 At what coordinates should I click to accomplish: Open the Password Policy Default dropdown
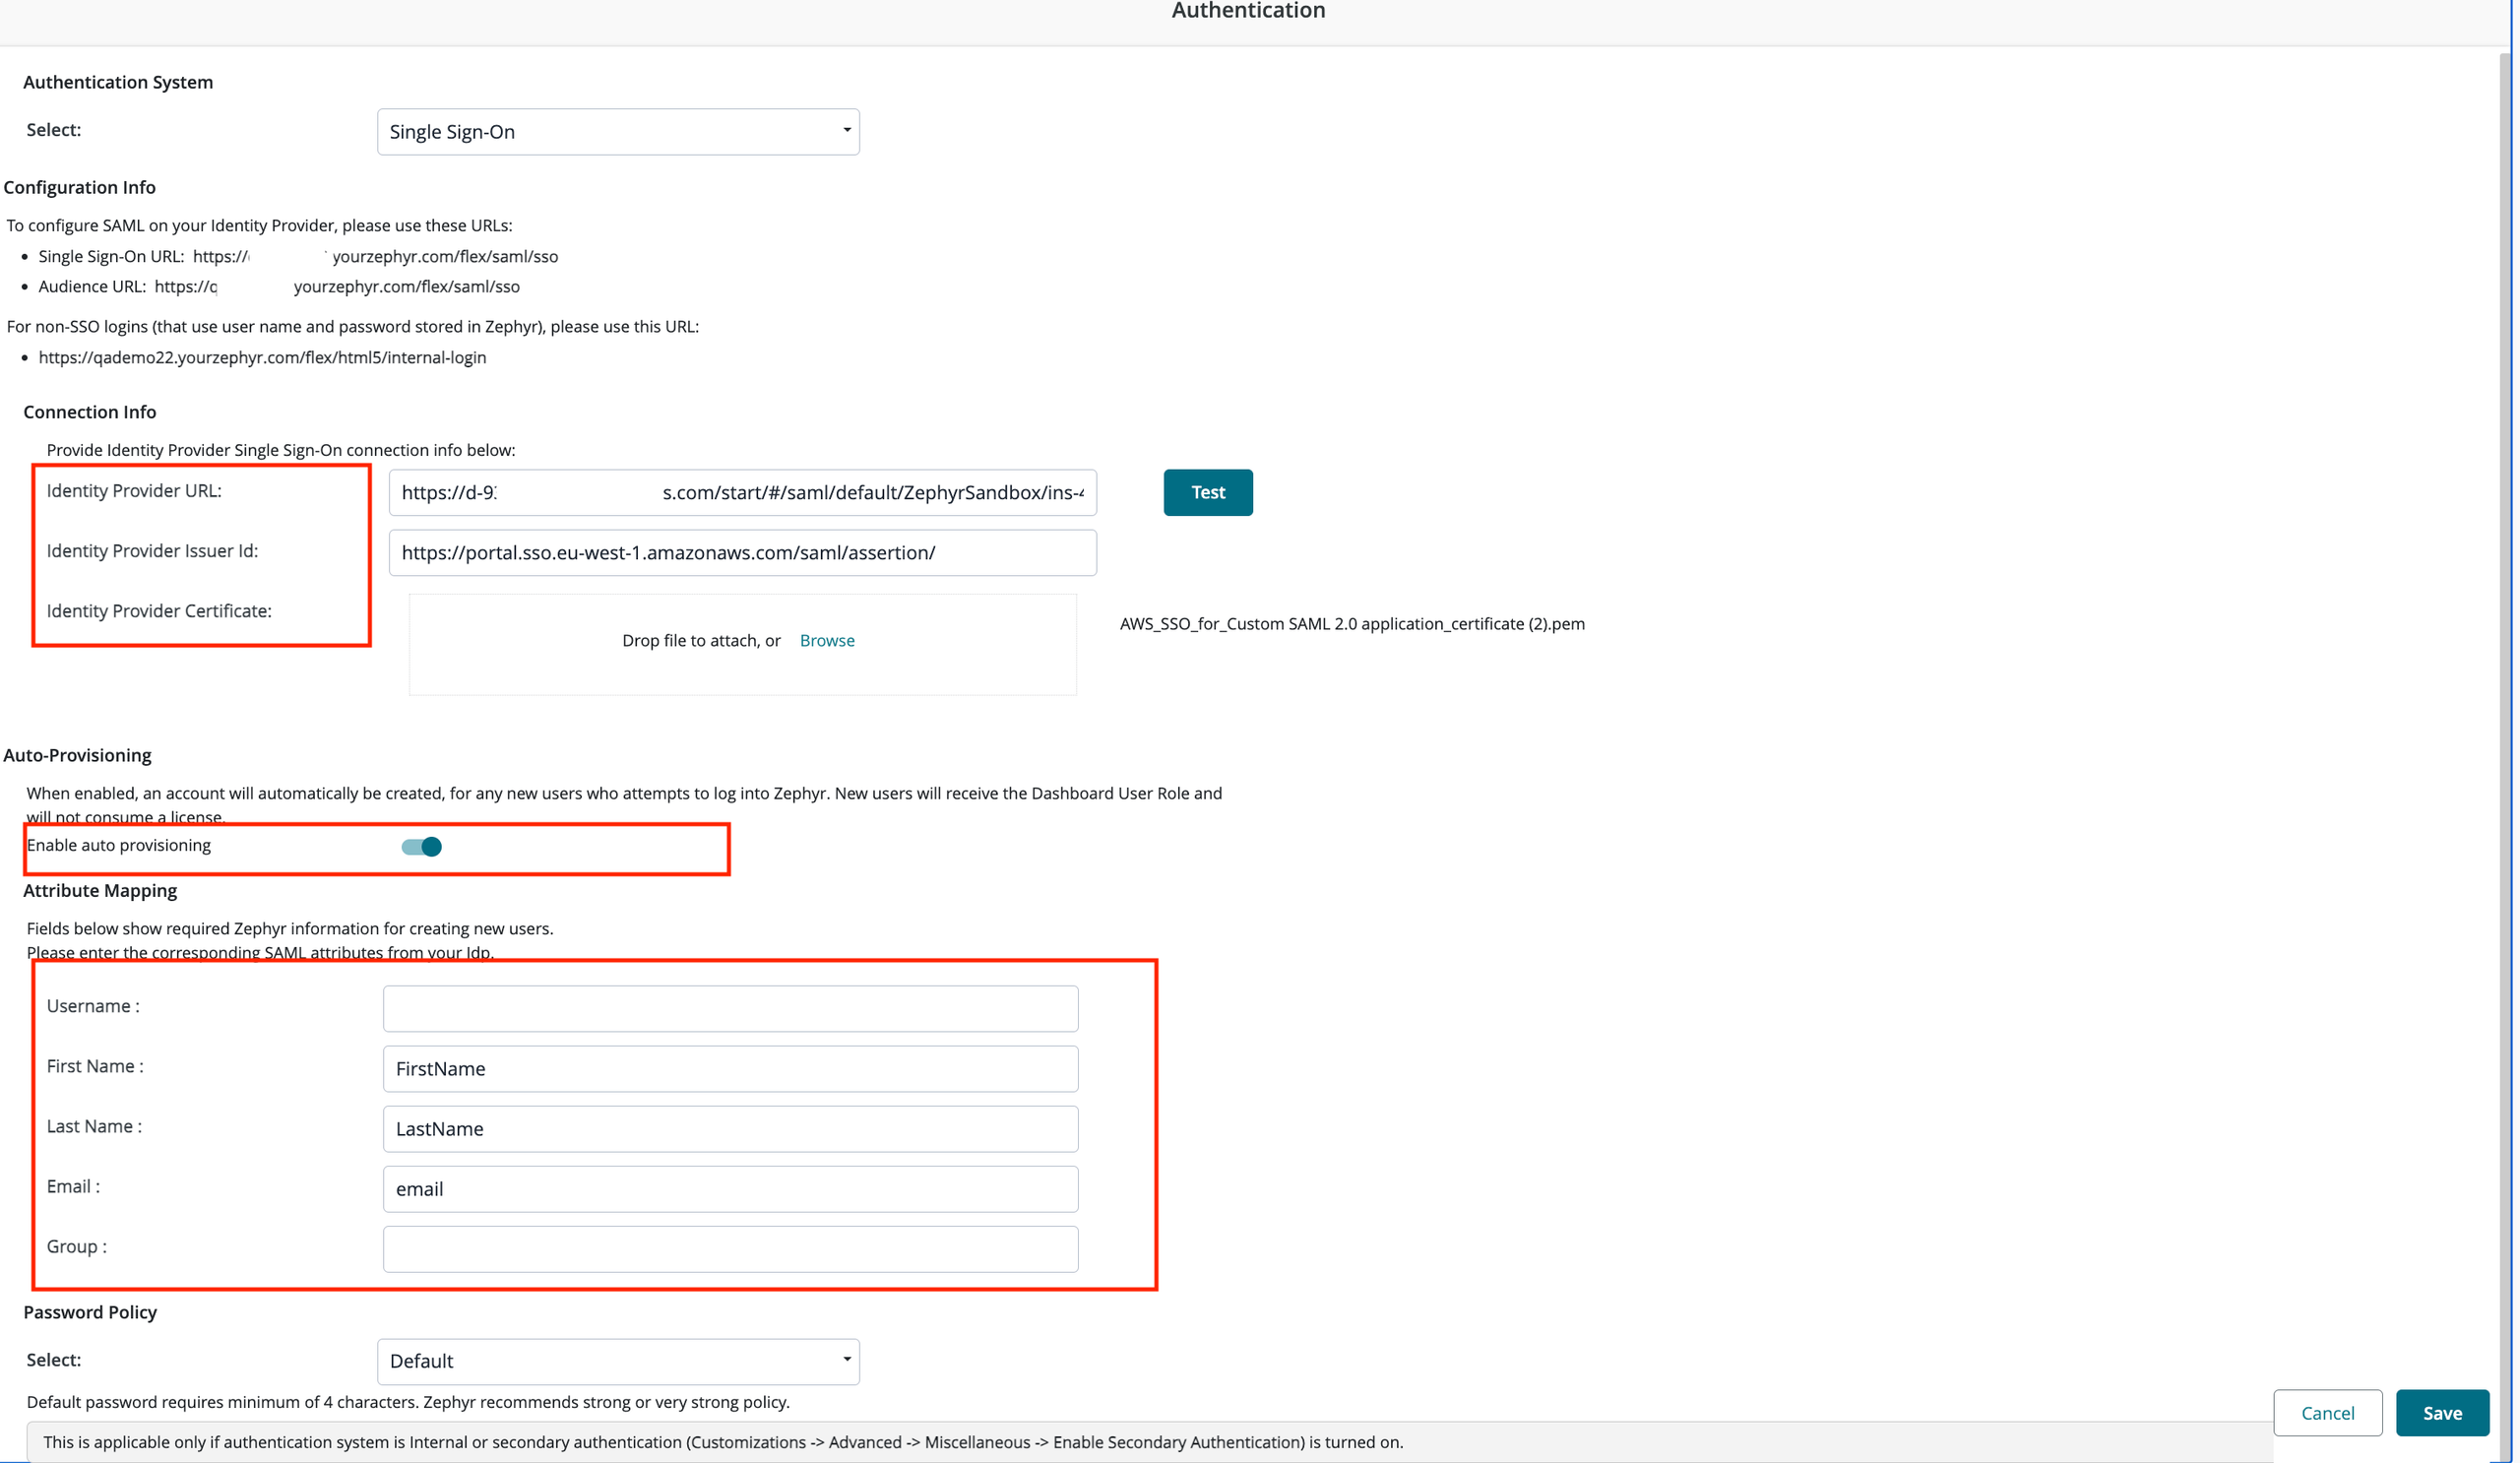[617, 1361]
